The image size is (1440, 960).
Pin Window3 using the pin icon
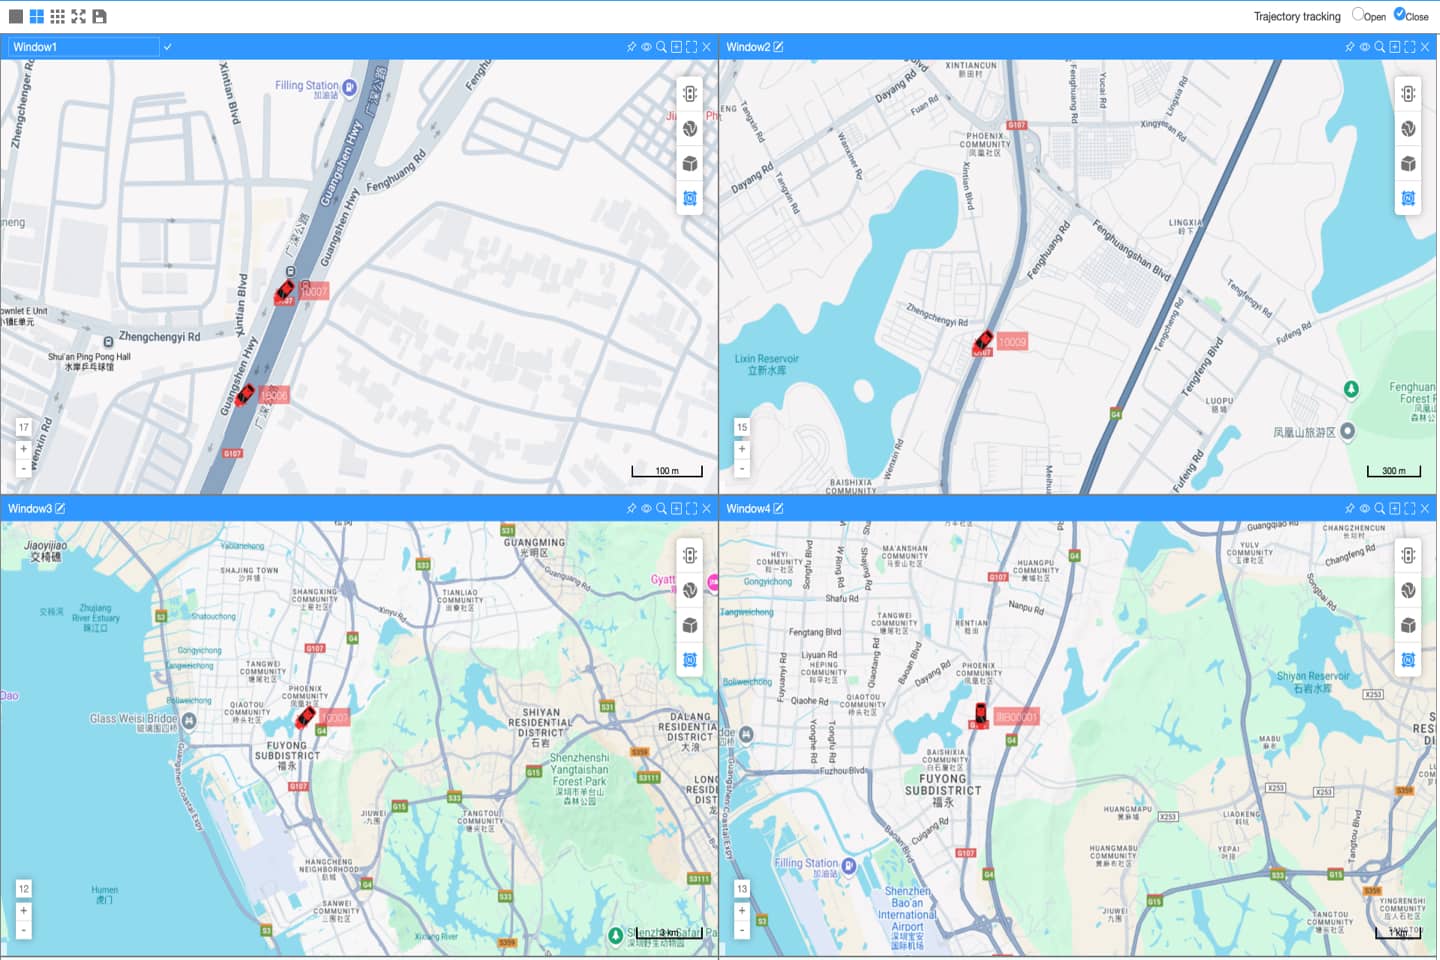pos(631,509)
